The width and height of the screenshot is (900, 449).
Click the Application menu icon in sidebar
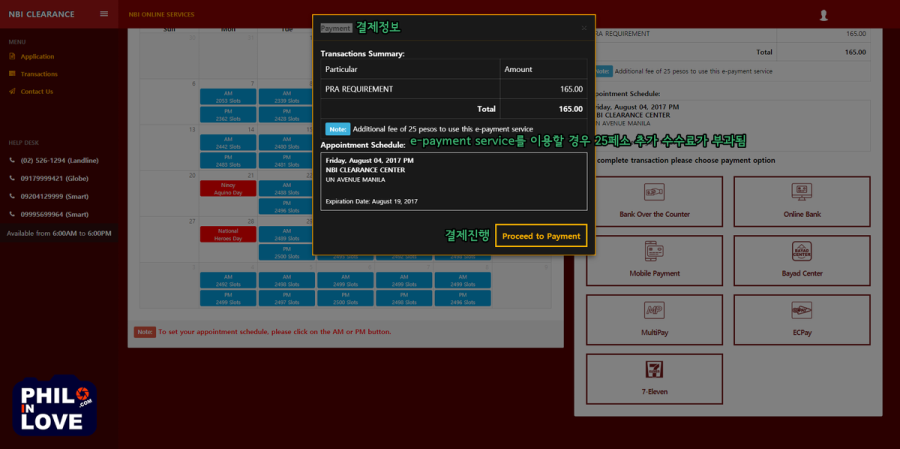coord(12,56)
